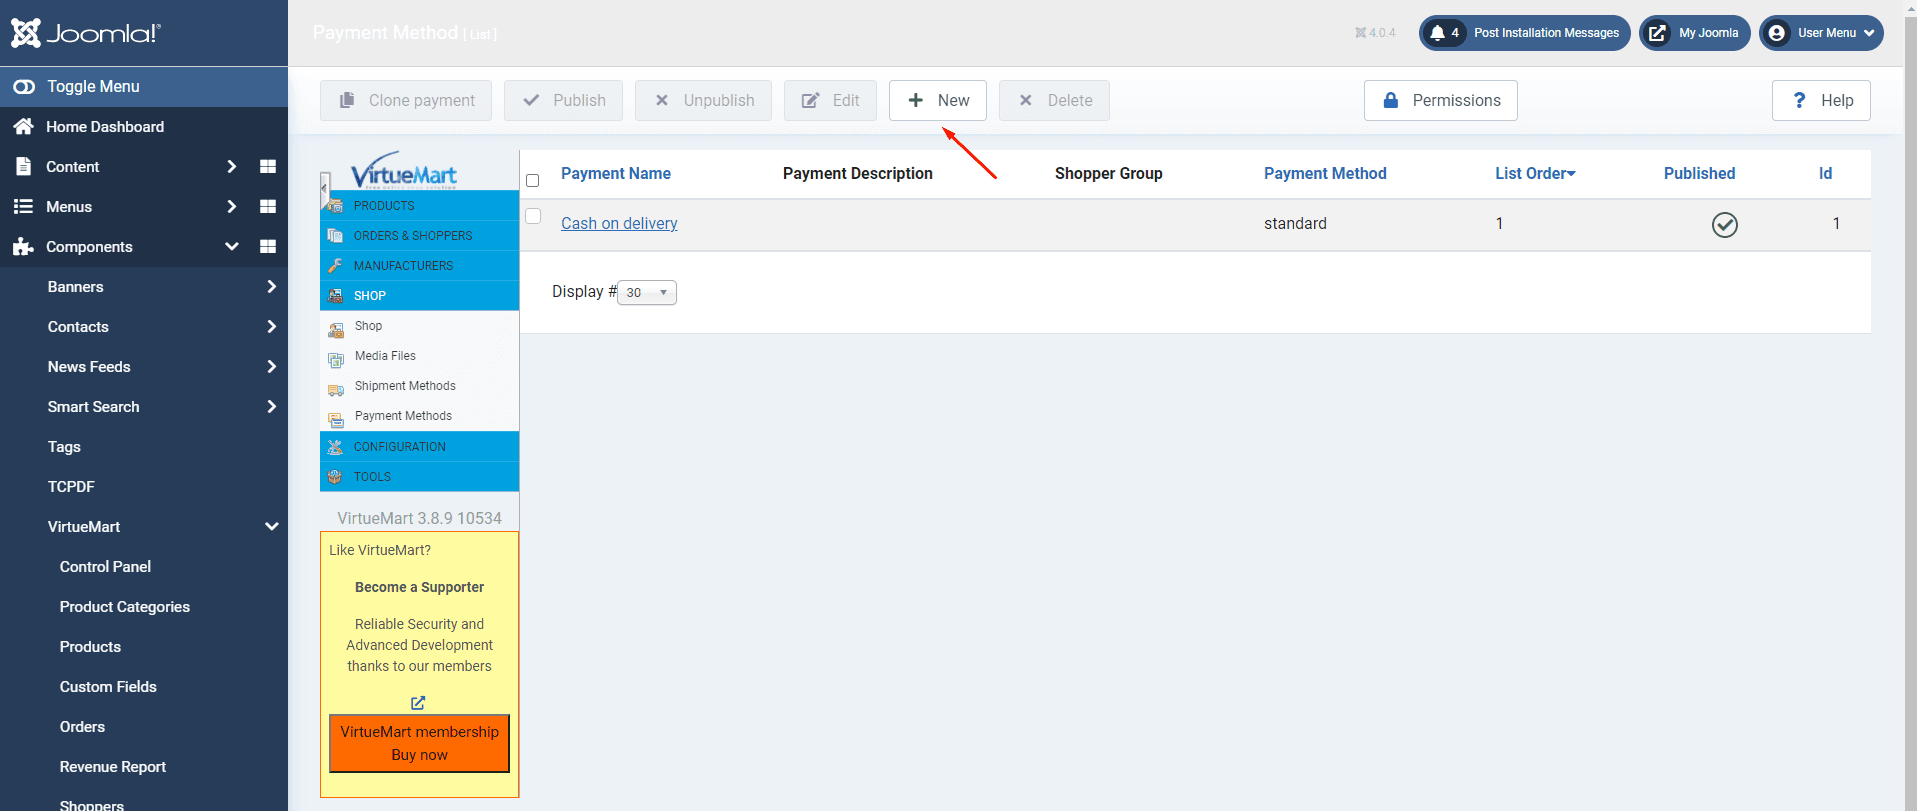Click the Payment Methods icon

[x=336, y=420]
